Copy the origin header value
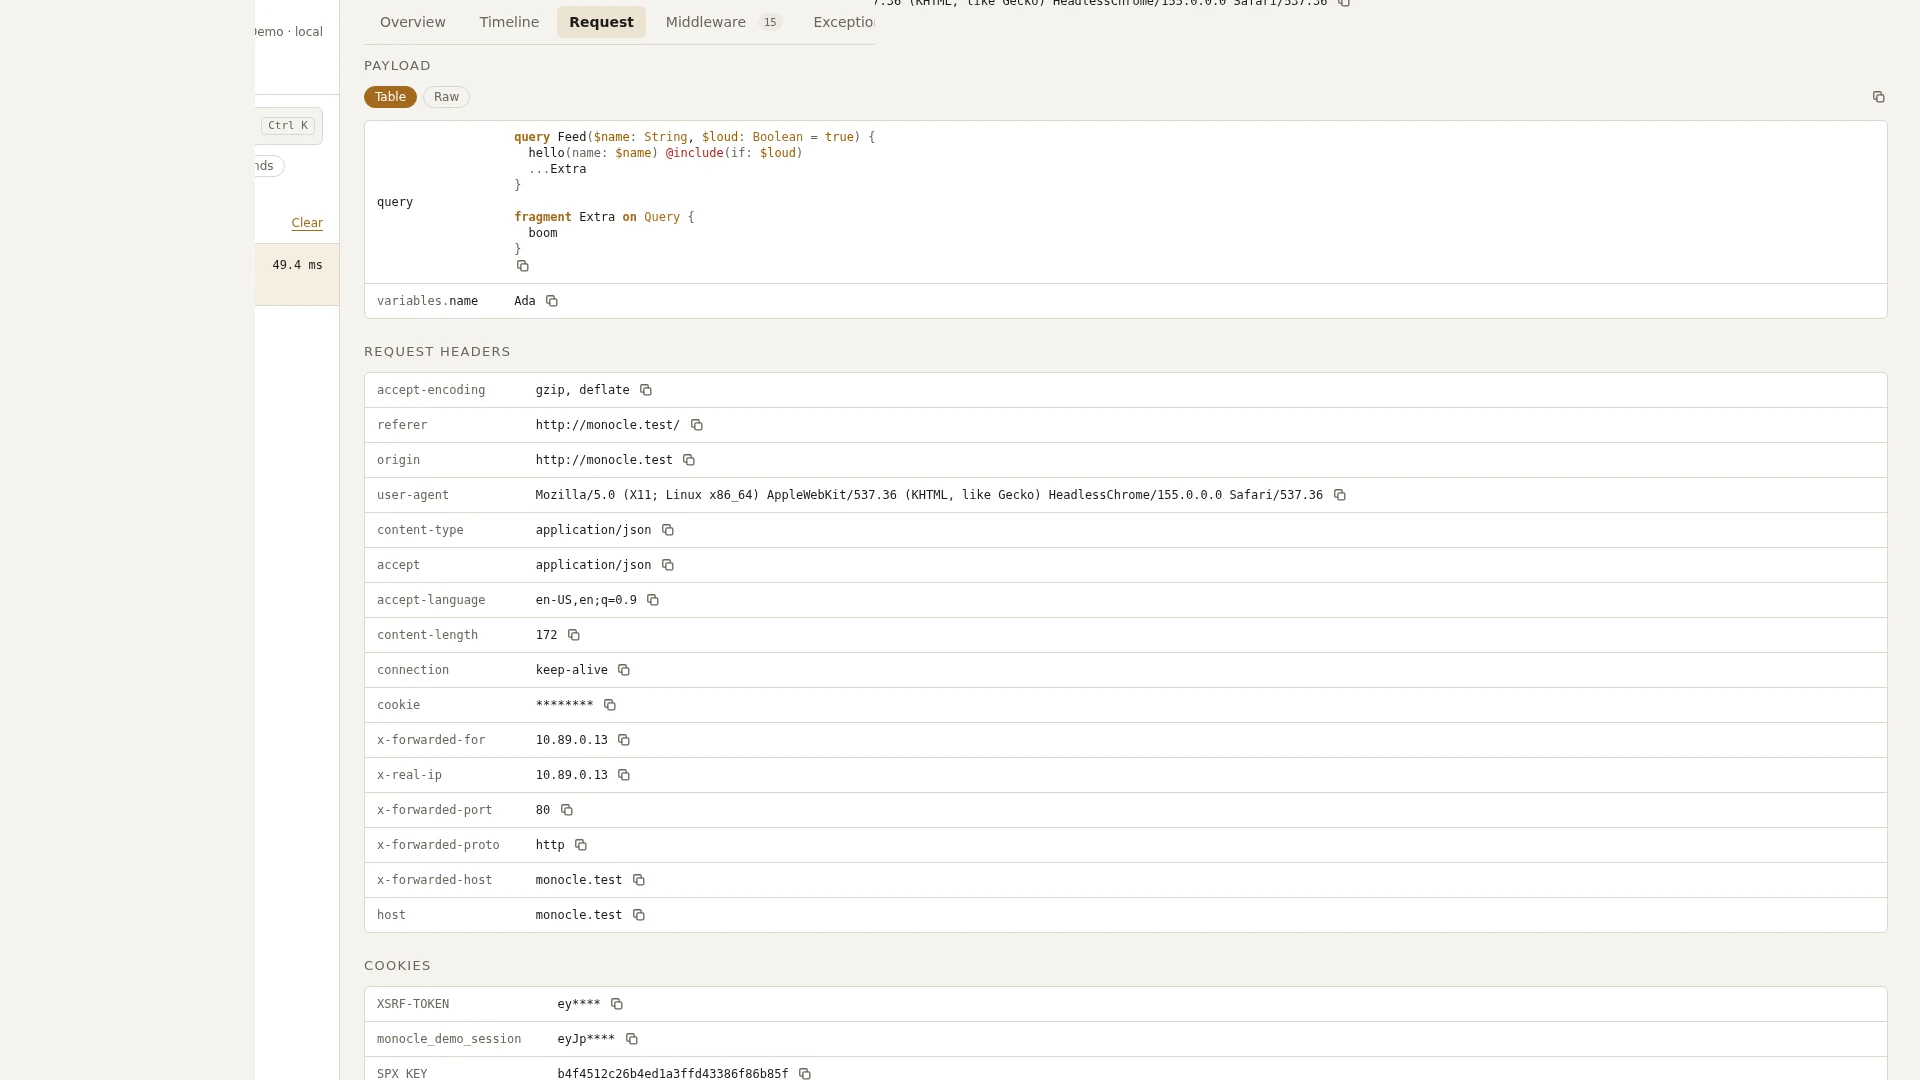 tap(688, 460)
